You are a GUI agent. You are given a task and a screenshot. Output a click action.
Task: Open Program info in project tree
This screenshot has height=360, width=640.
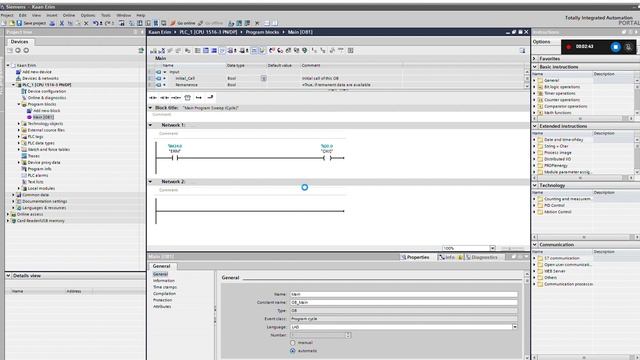coord(39,169)
